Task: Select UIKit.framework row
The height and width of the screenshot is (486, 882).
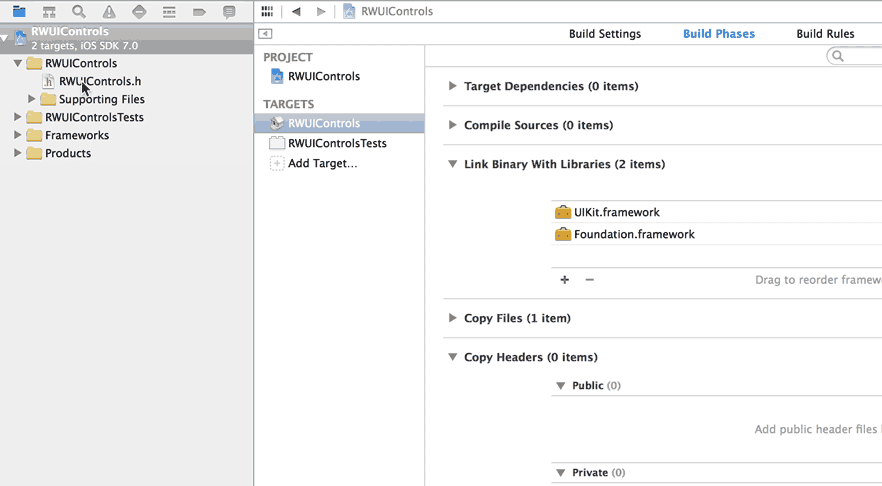Action: [717, 212]
